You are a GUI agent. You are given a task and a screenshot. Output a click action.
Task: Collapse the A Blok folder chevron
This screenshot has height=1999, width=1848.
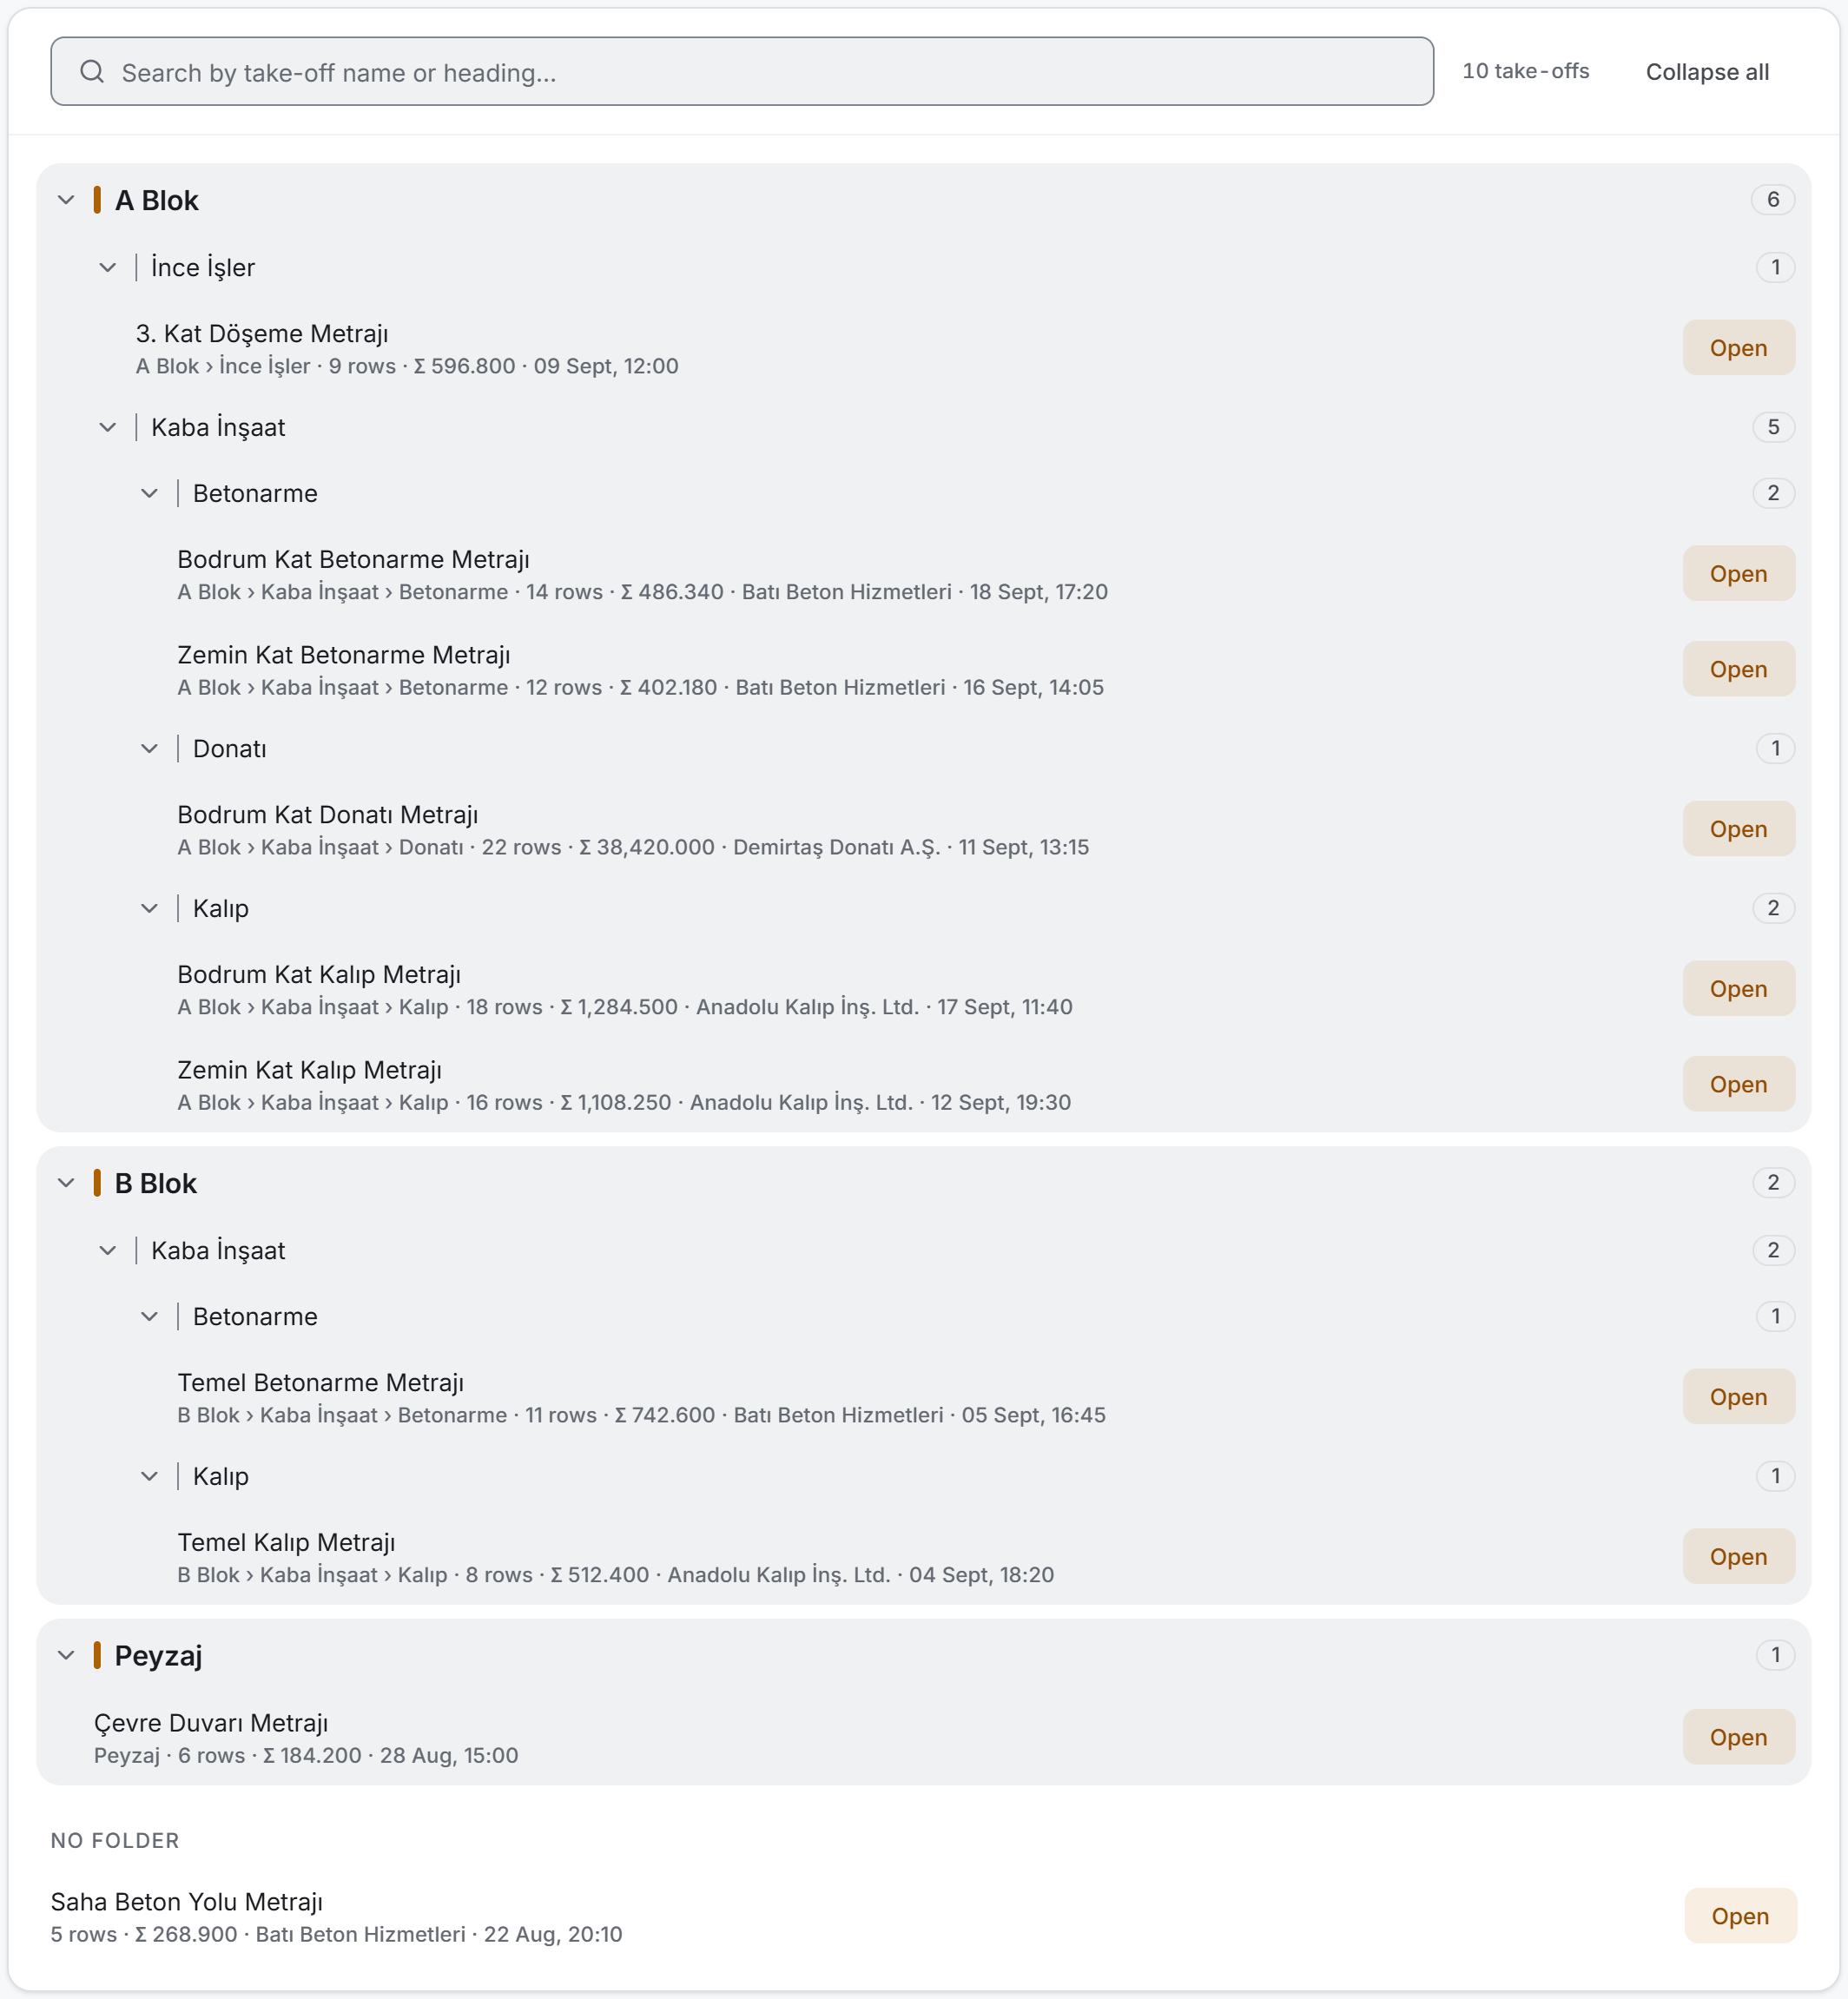click(66, 200)
